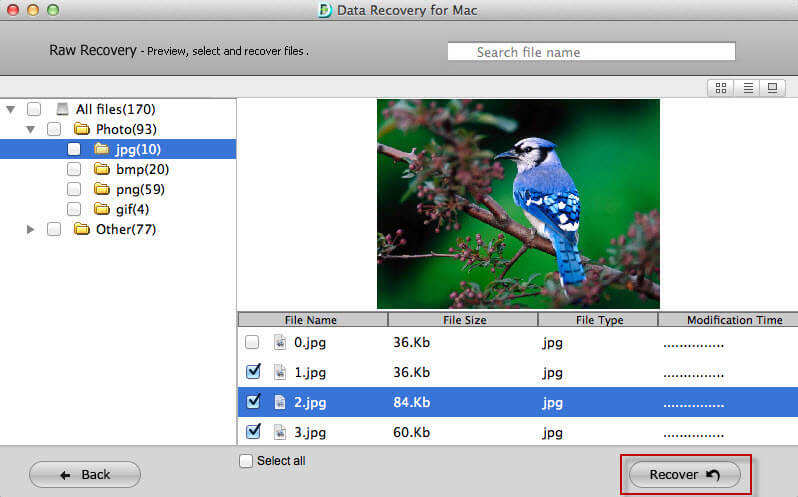This screenshot has height=497, width=798.
Task: Enable the Select all checkbox
Action: [x=246, y=461]
